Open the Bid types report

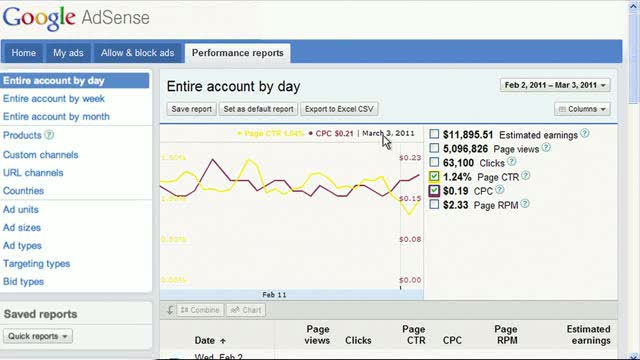coord(23,282)
